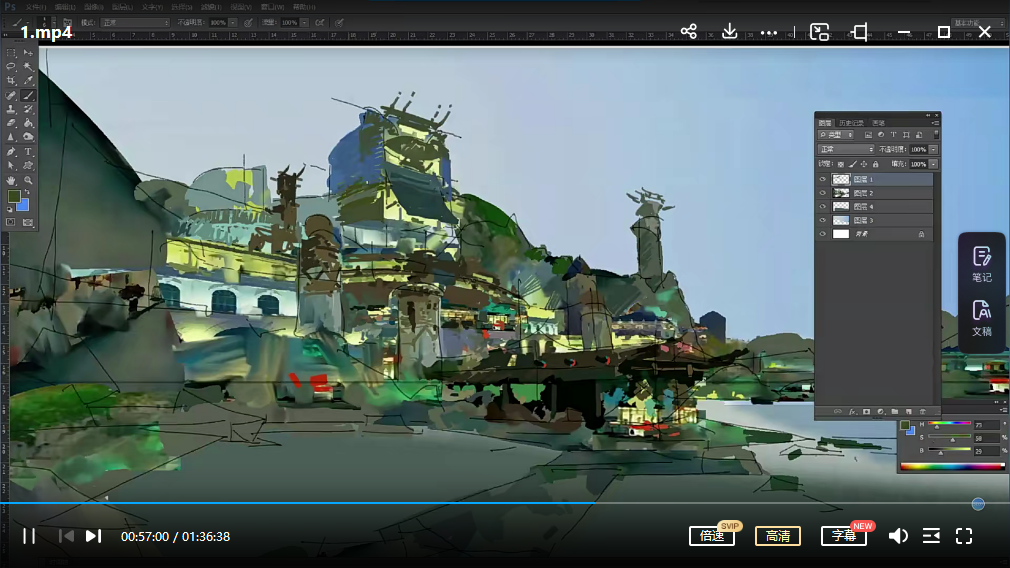Open layer blend mode dropdown
Viewport: 1010px width, 568px height.
tap(846, 149)
